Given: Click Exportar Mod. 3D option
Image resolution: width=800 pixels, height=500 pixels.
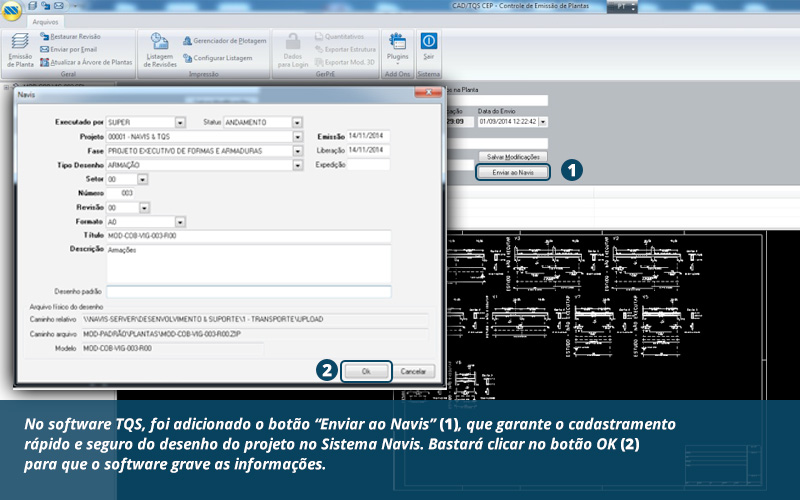Looking at the screenshot, I should coord(344,62).
